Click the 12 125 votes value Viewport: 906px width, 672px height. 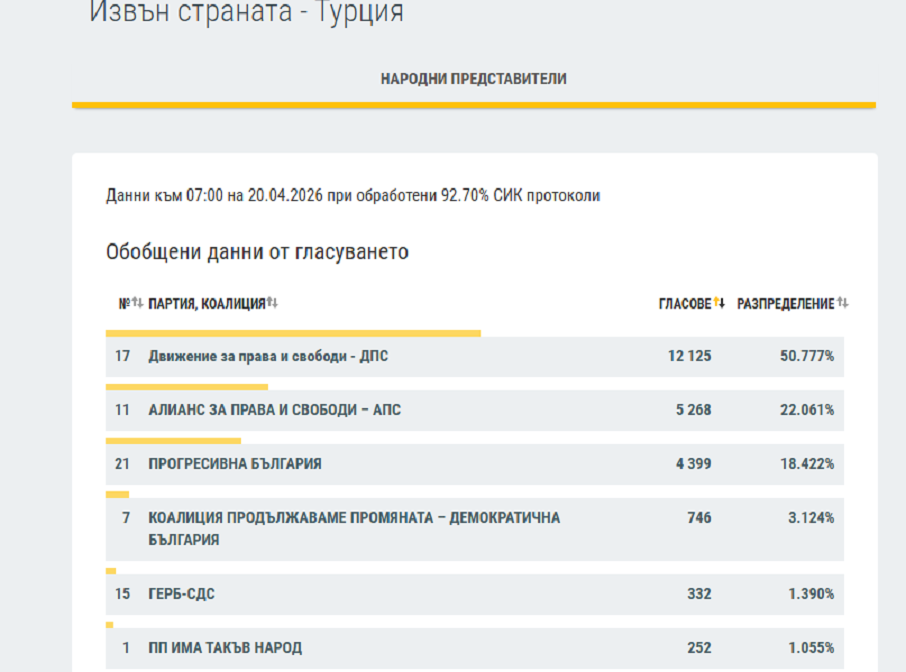[x=689, y=356]
